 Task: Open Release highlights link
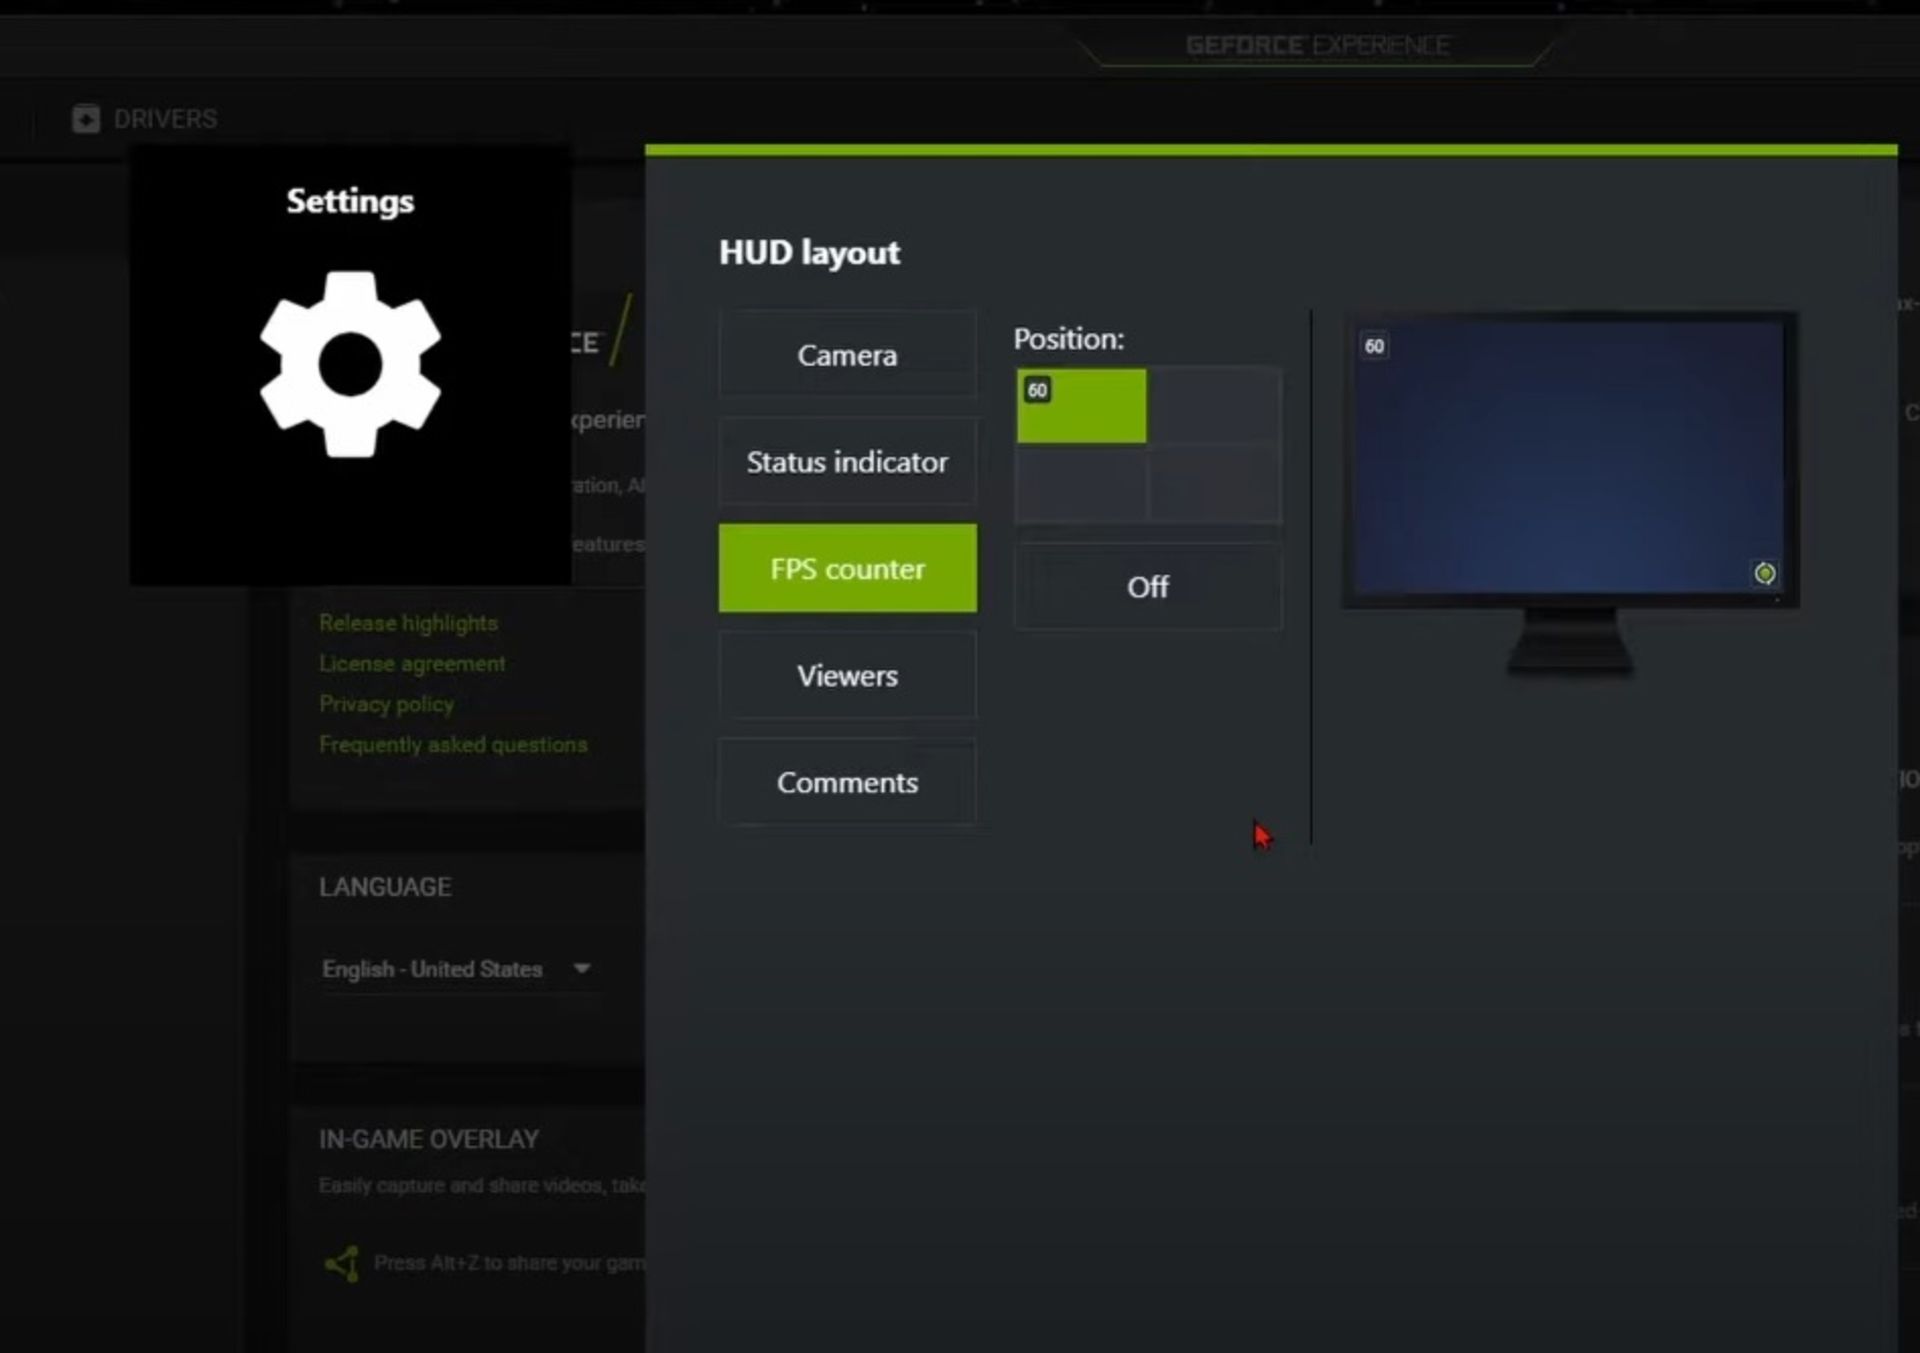coord(408,623)
